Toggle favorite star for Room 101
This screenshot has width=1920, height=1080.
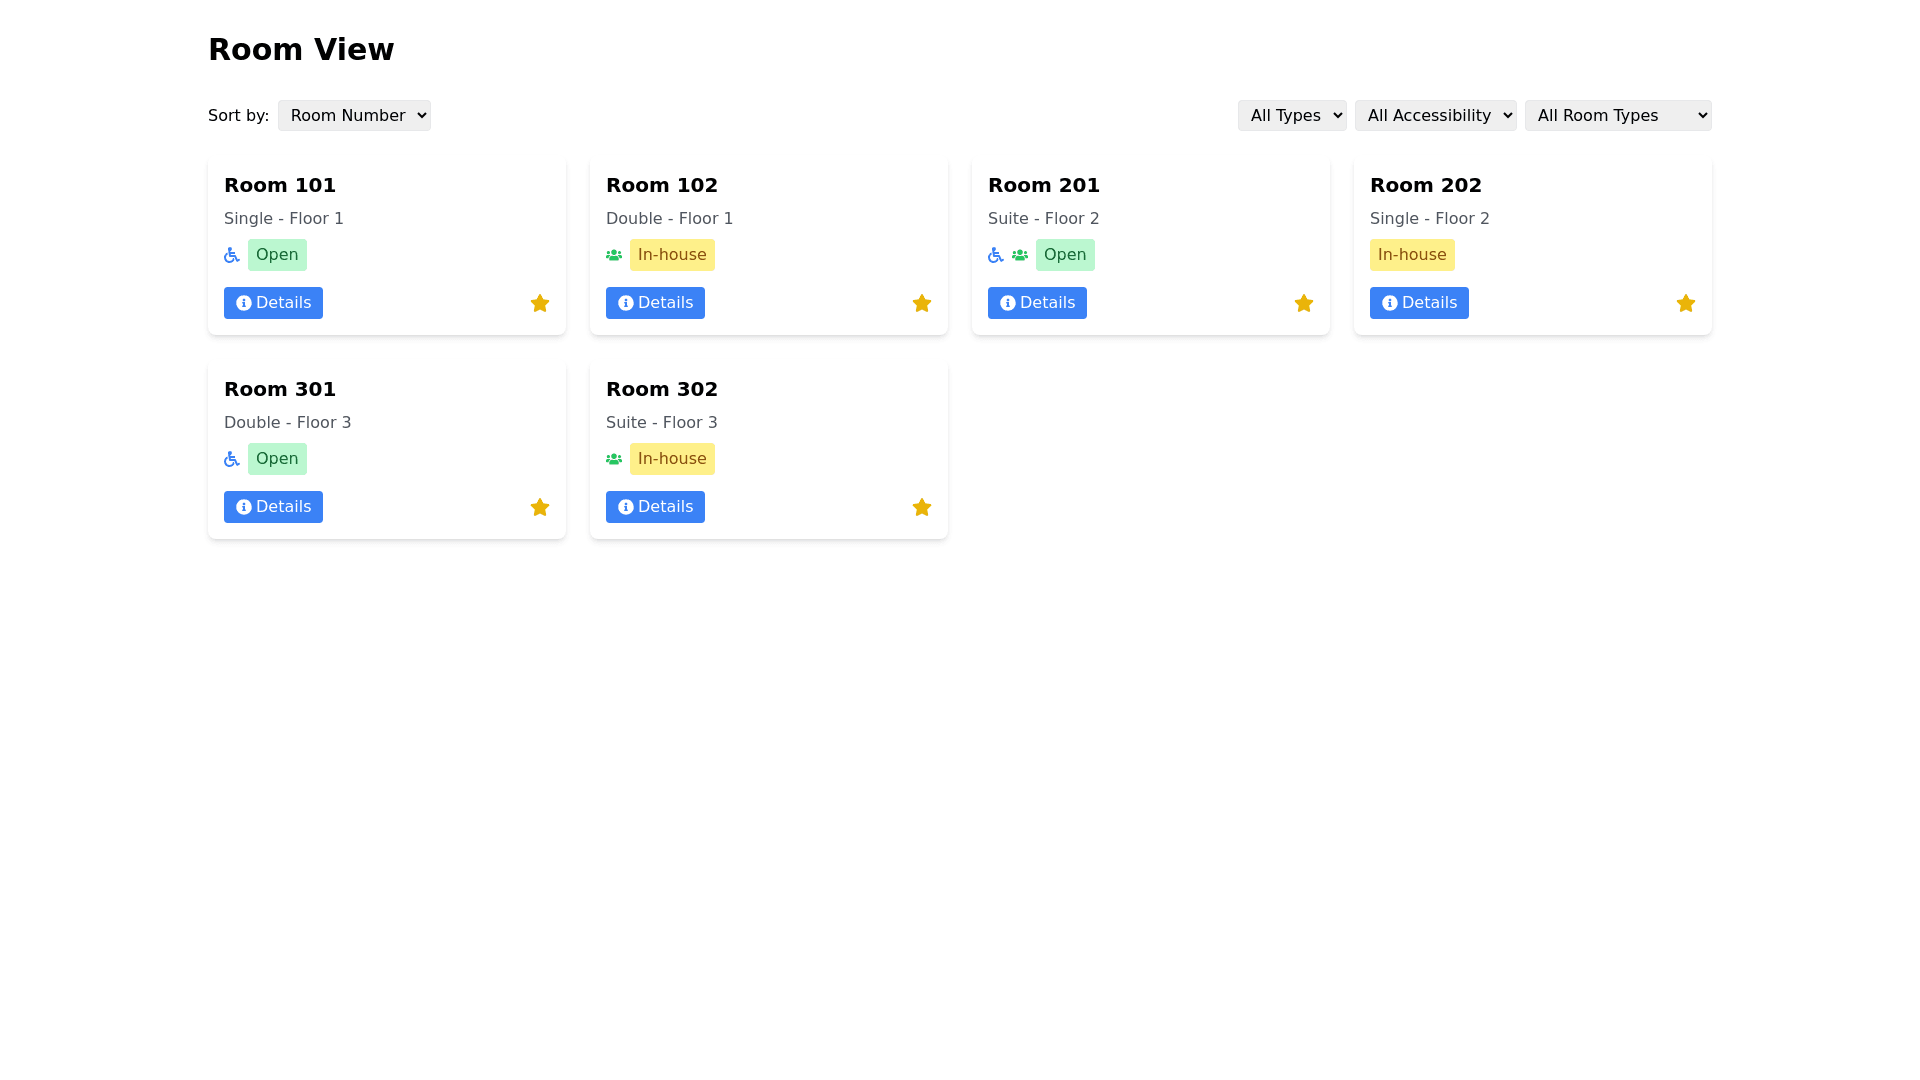point(540,303)
